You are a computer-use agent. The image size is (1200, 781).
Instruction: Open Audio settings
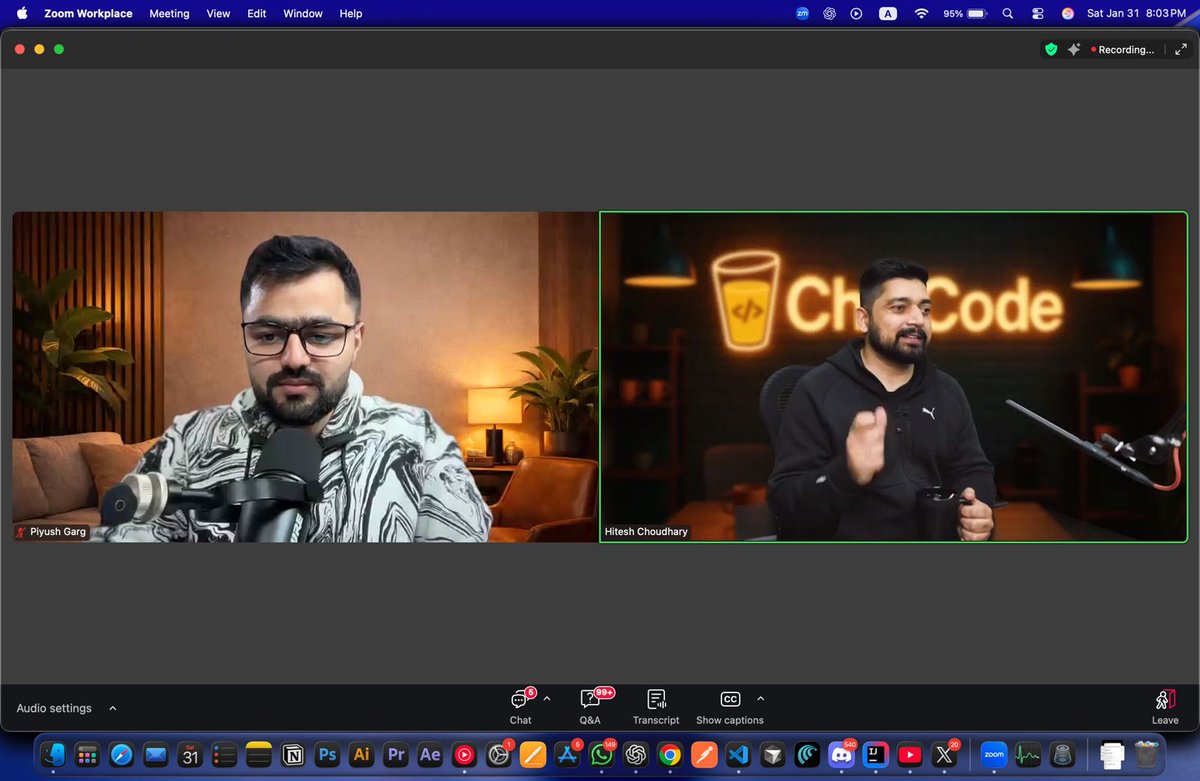(54, 708)
